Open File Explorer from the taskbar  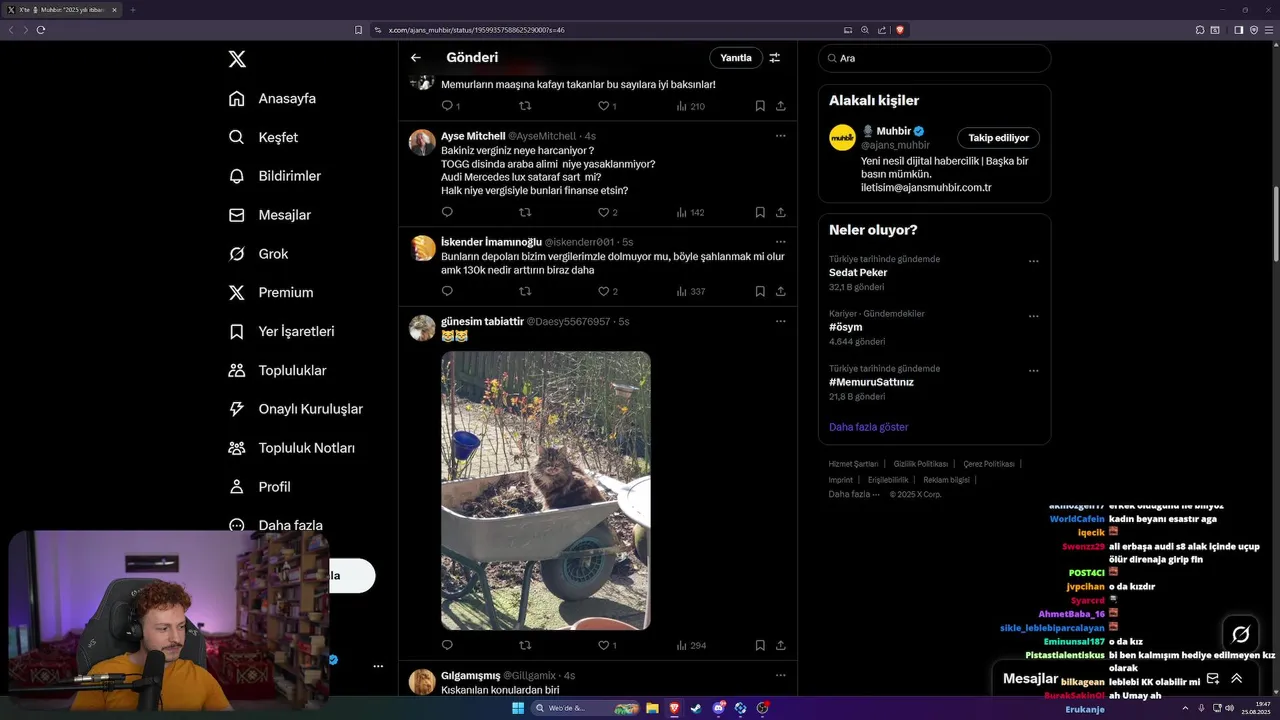click(x=652, y=708)
